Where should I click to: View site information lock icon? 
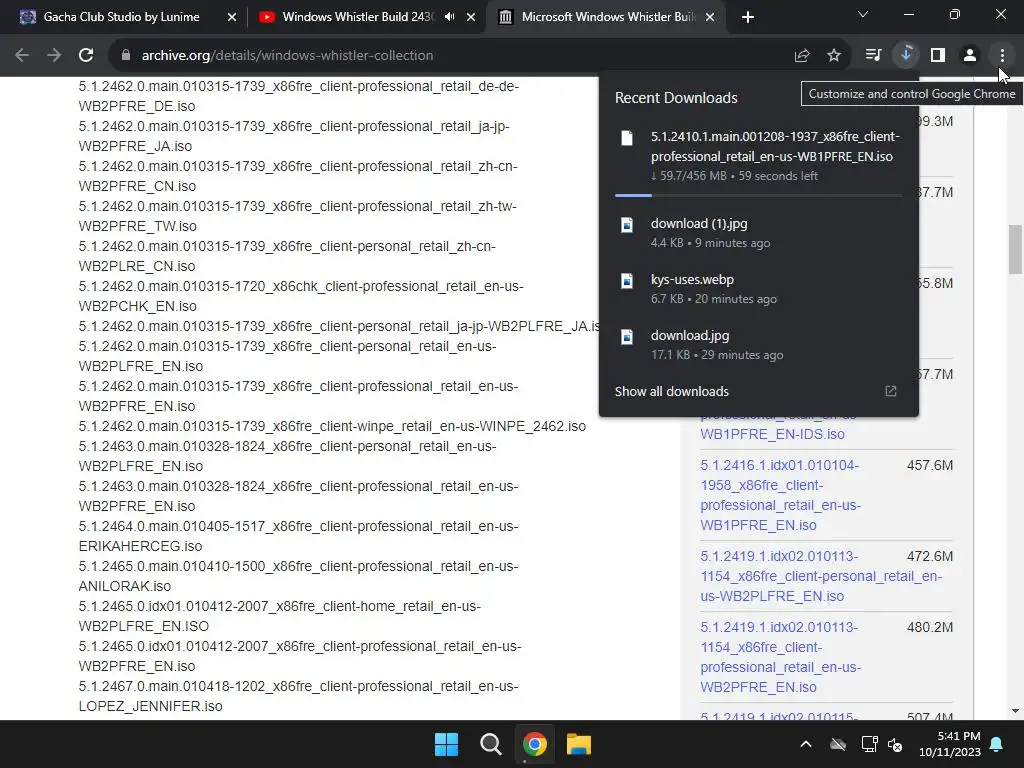pos(126,56)
